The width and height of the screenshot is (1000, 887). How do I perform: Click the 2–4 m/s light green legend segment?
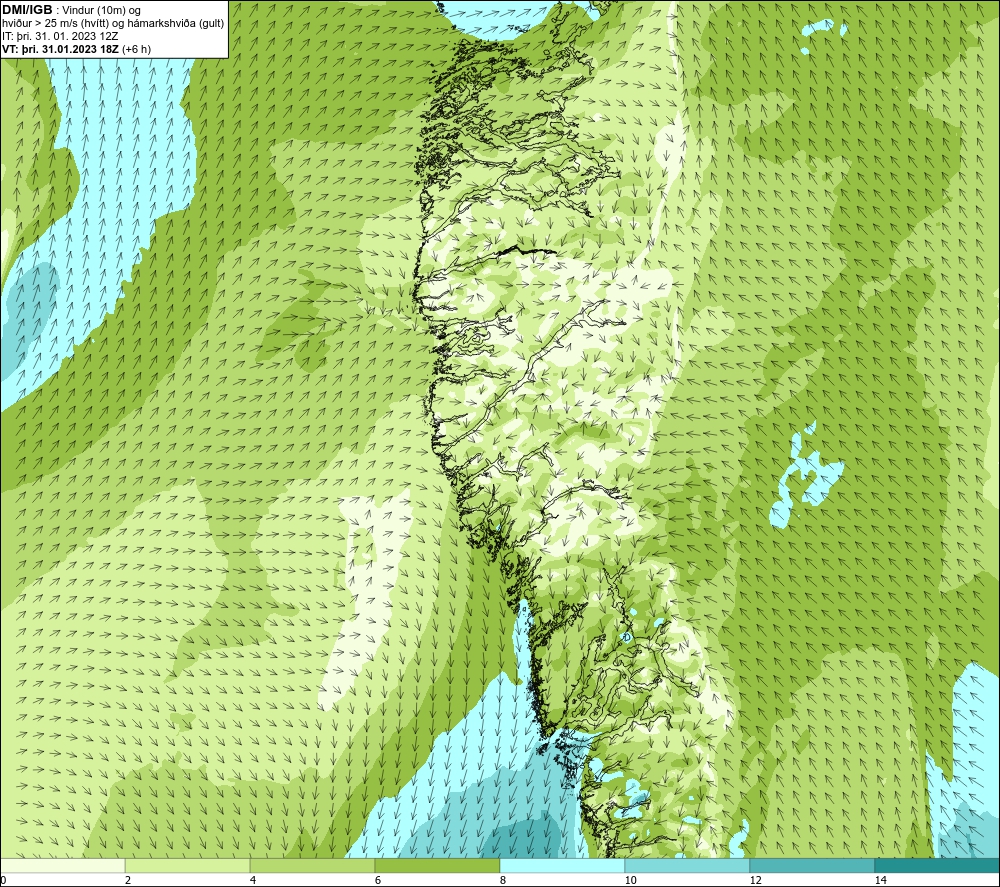coord(187,865)
